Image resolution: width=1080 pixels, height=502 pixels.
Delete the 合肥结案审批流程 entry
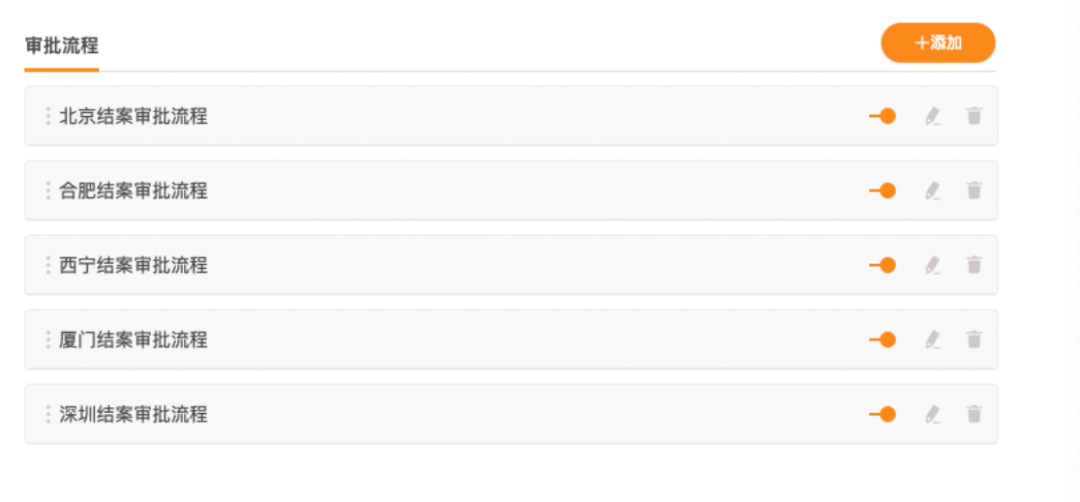(974, 190)
